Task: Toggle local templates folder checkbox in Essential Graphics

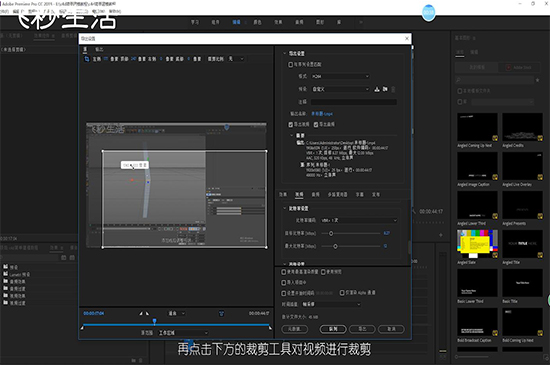Action: [460, 91]
